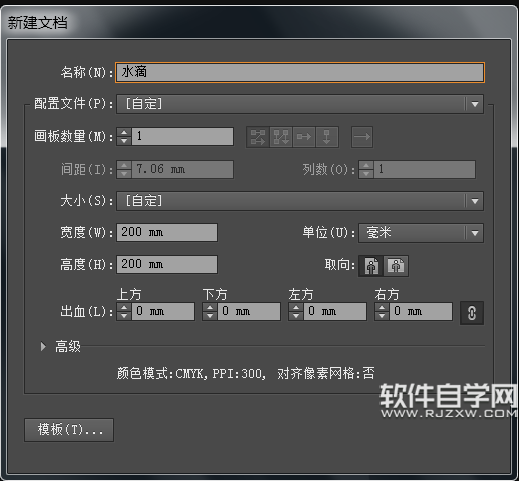Click the 左方 left bleed field
The height and width of the screenshot is (481, 519).
(335, 312)
